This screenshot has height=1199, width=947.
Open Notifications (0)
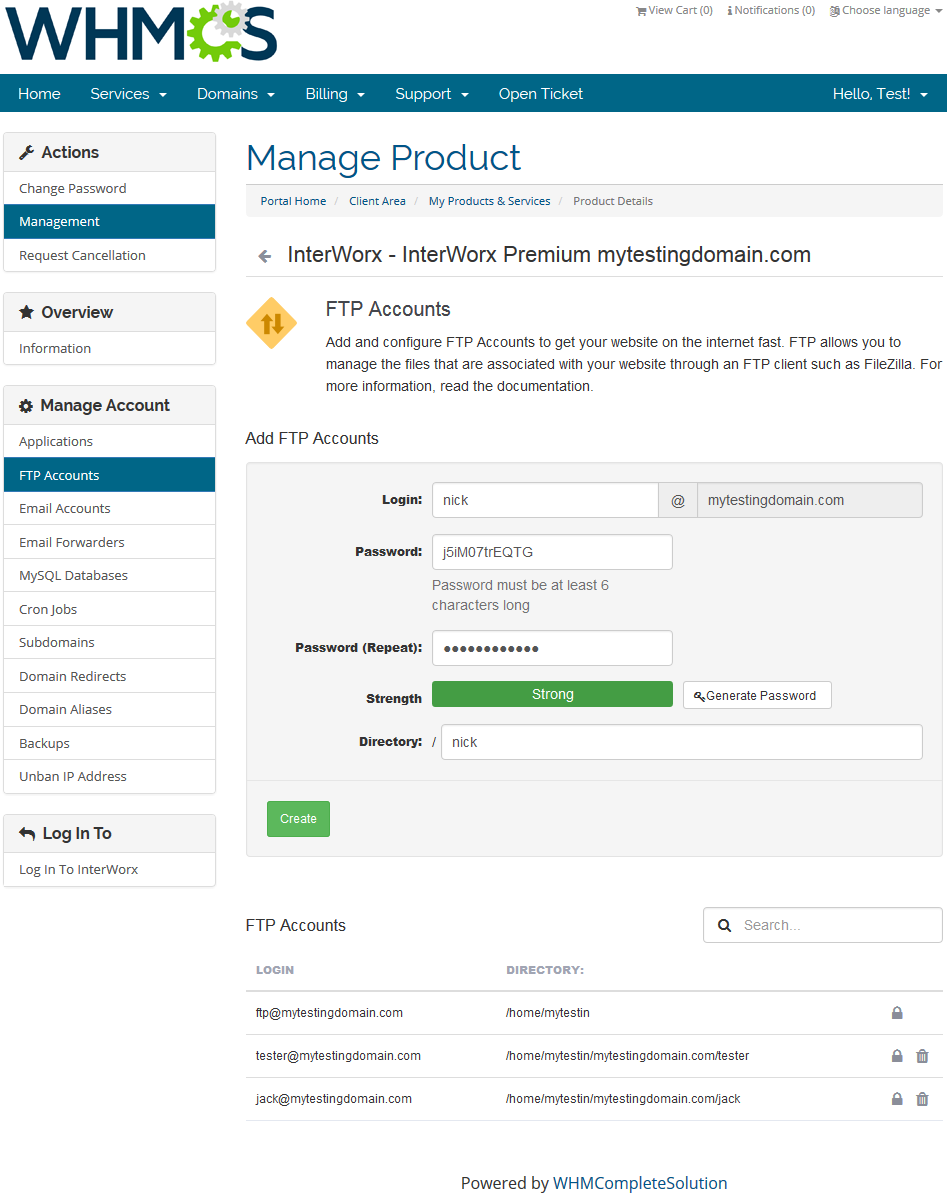coord(771,11)
